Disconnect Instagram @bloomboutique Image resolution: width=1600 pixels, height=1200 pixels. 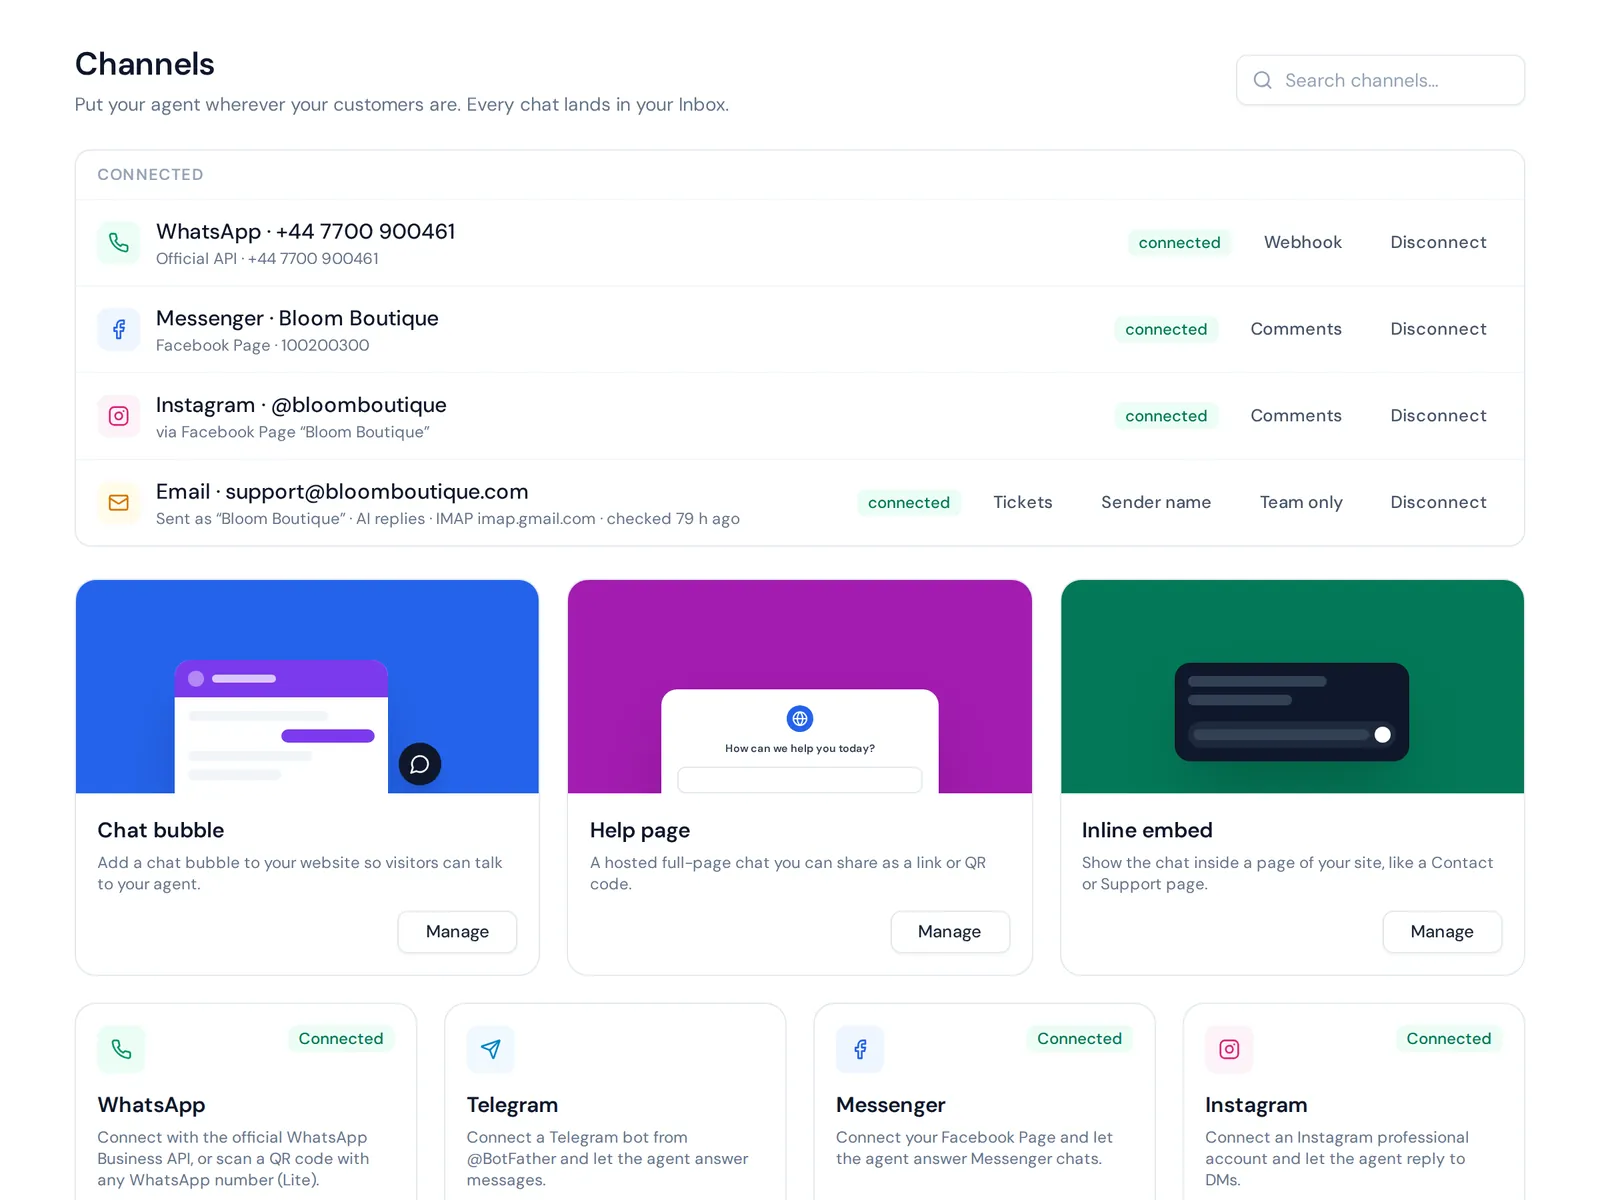coord(1438,416)
